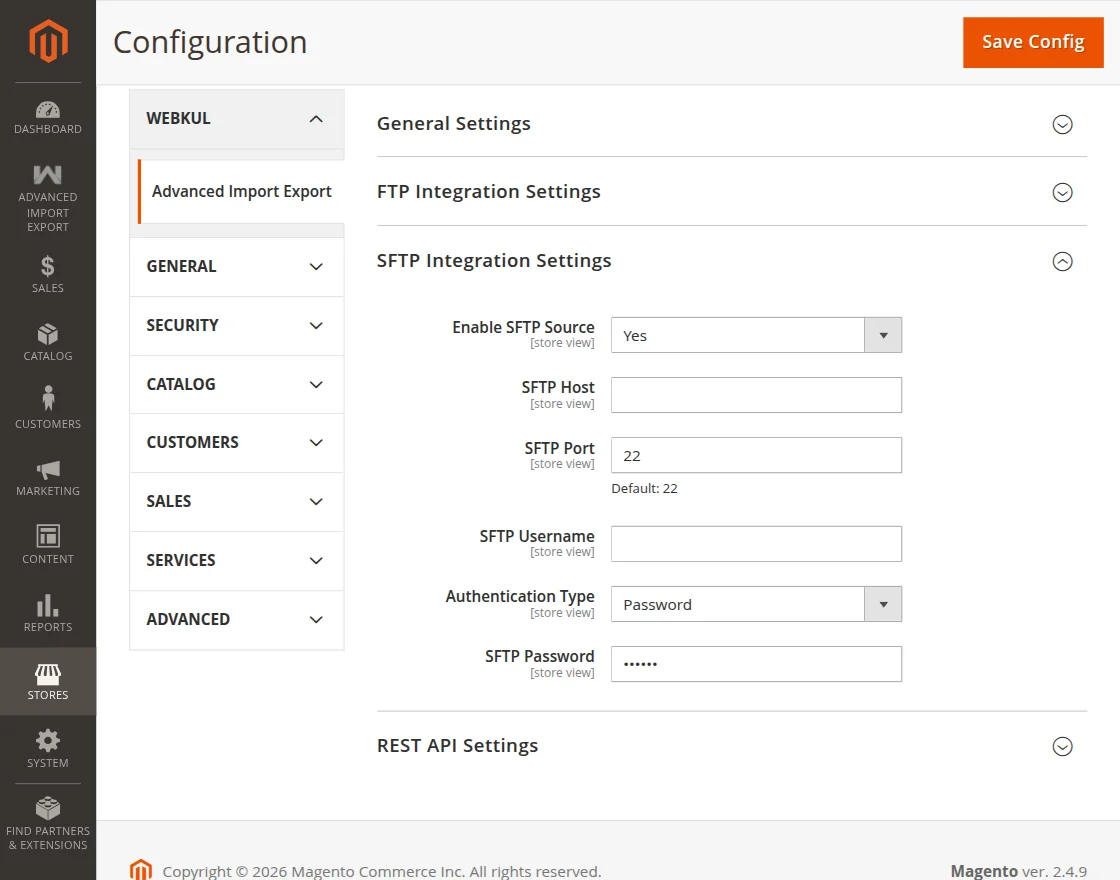Focus the SFTP Host field

pos(756,395)
